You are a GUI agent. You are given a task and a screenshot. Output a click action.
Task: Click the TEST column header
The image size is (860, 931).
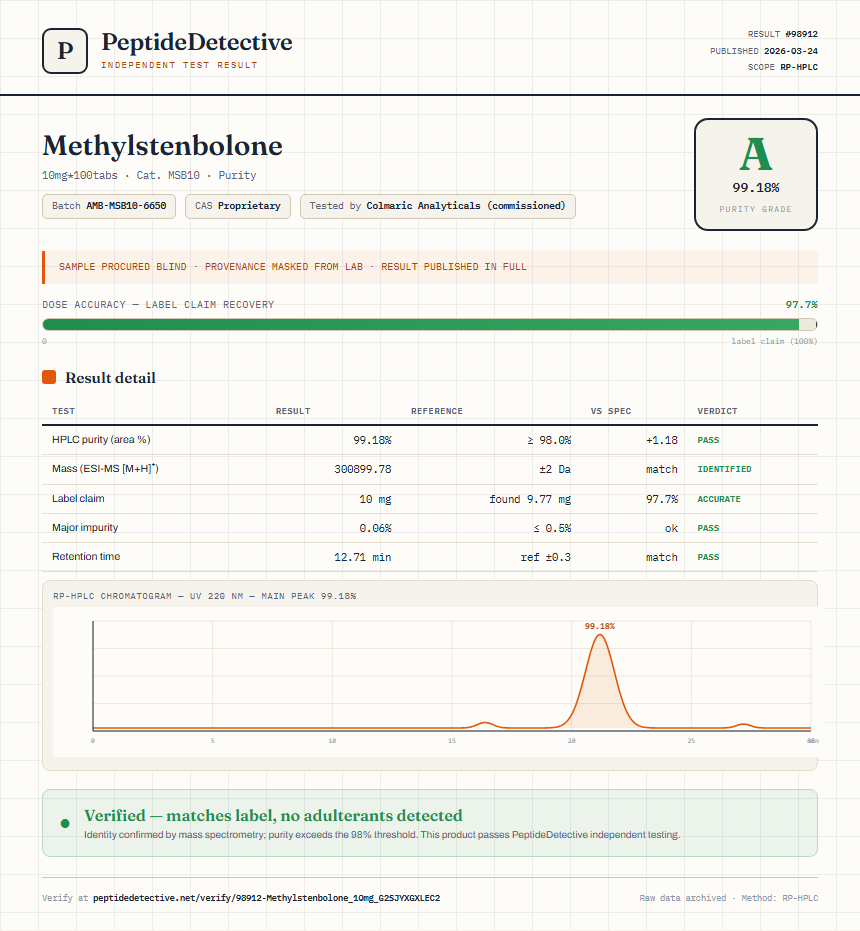coord(64,411)
